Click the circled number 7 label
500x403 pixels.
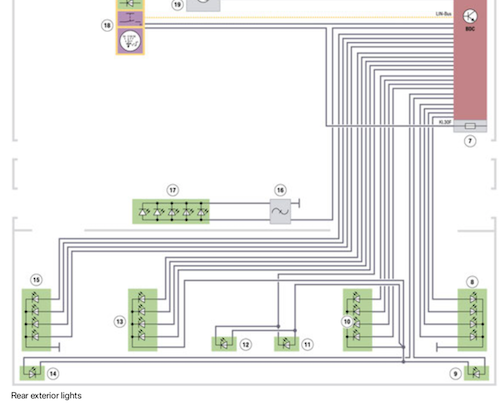click(x=470, y=141)
